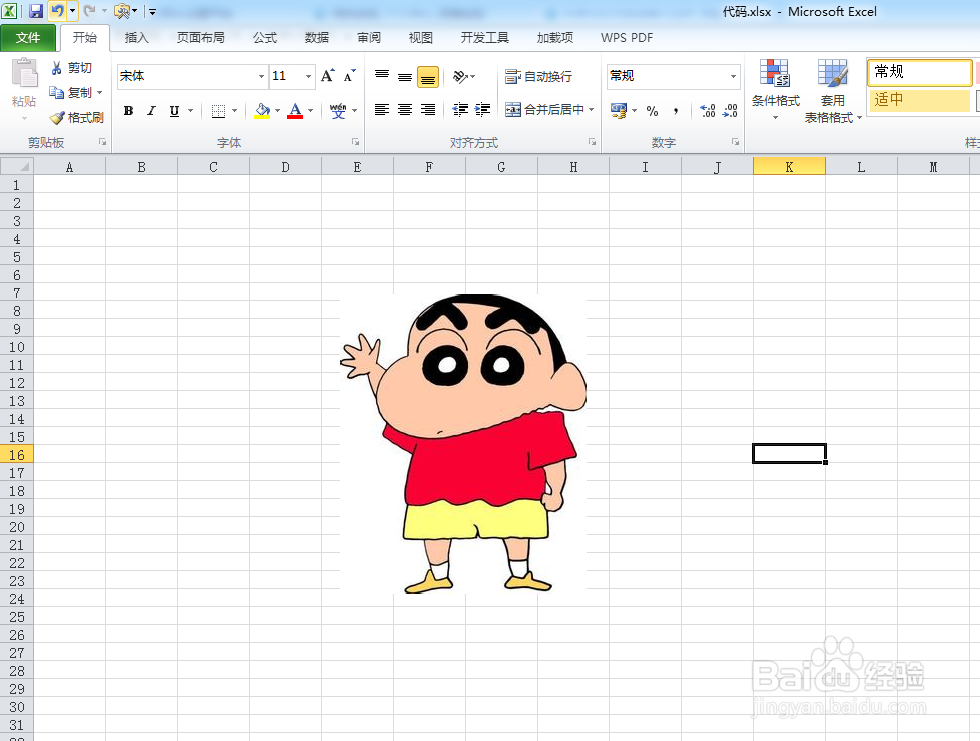The image size is (980, 741).
Task: Click the Undo arrow icon
Action: tap(57, 11)
